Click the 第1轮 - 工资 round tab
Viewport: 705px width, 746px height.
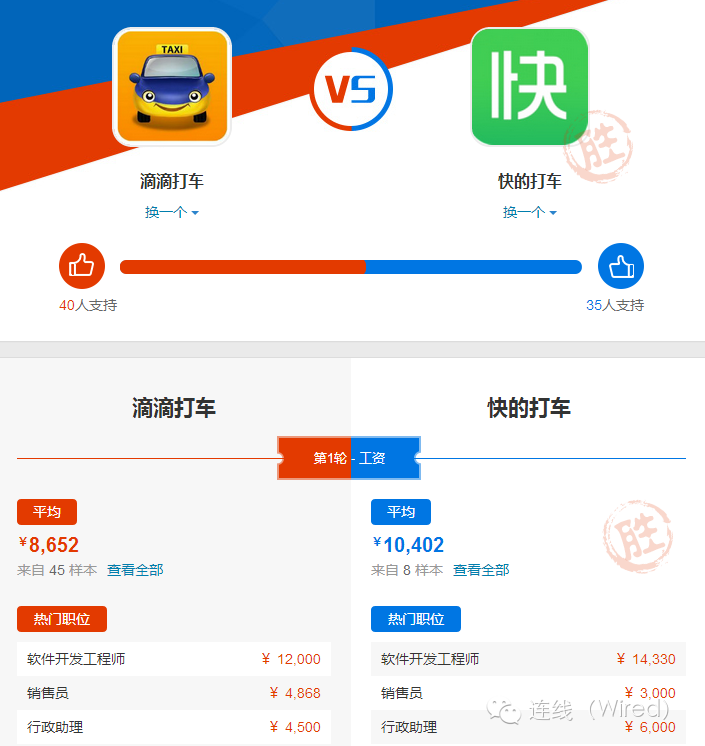pos(349,458)
